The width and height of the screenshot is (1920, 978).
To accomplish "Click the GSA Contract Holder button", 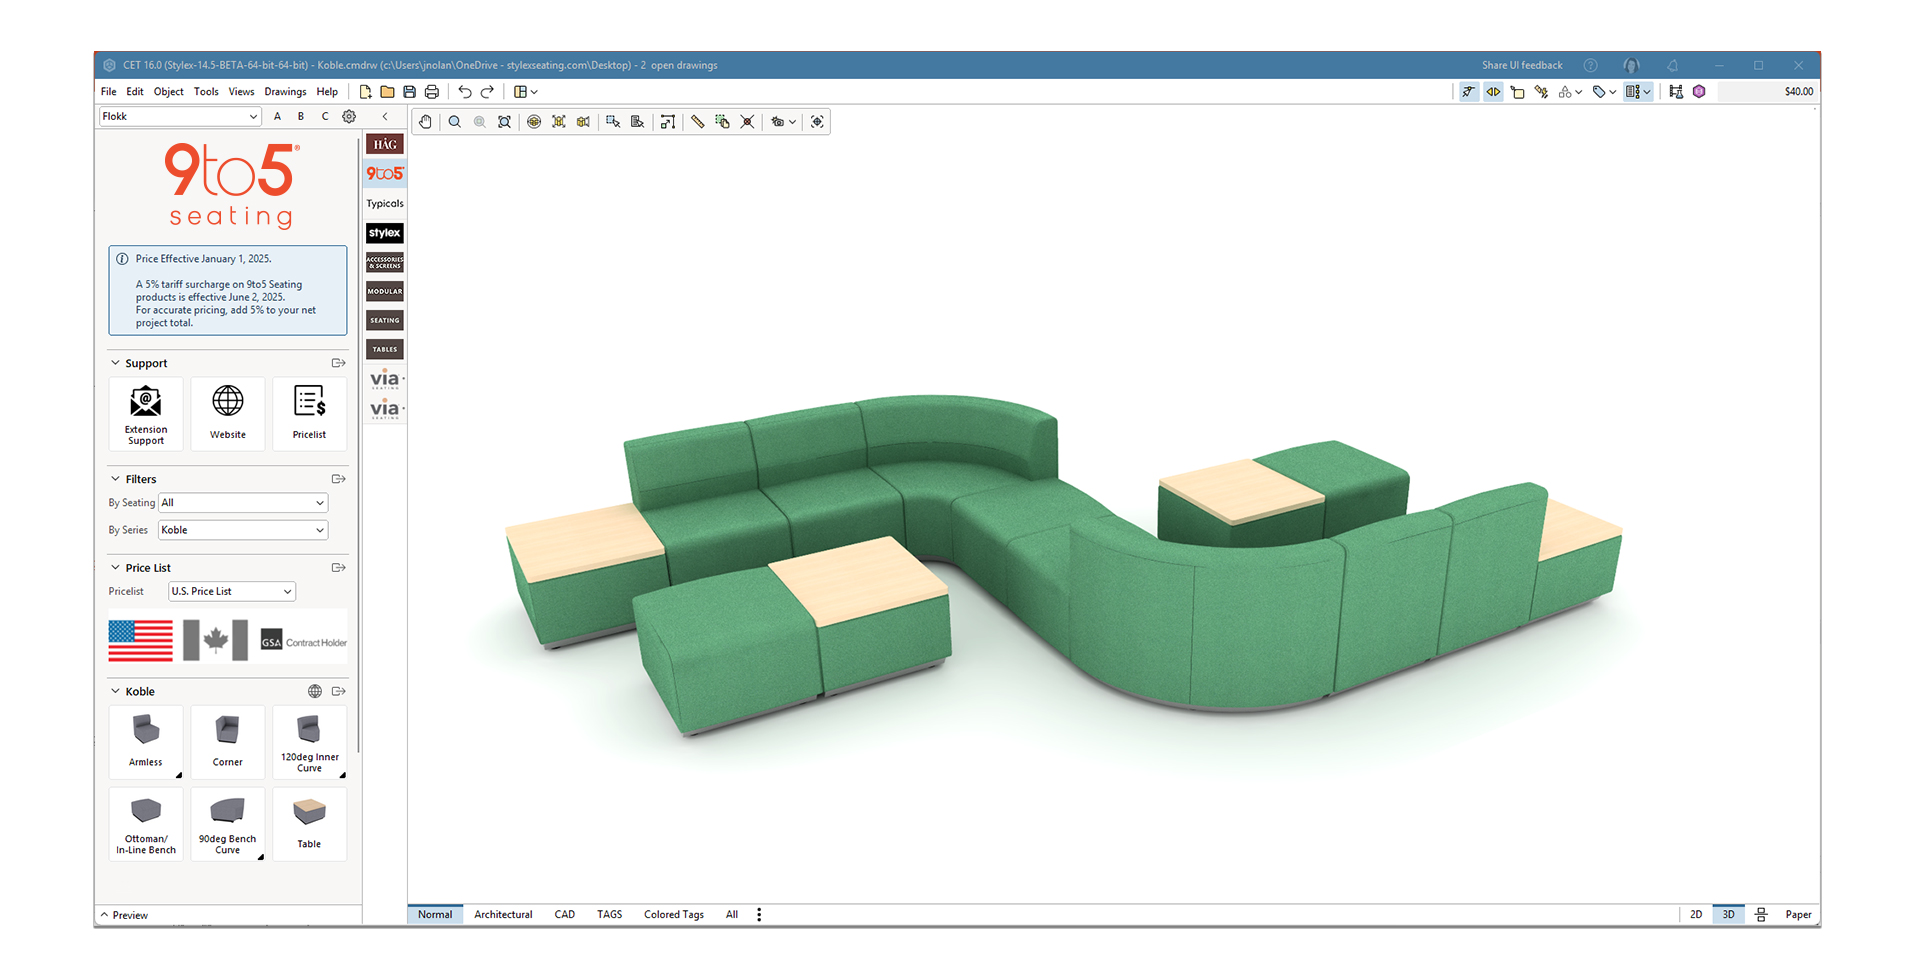I will point(303,642).
